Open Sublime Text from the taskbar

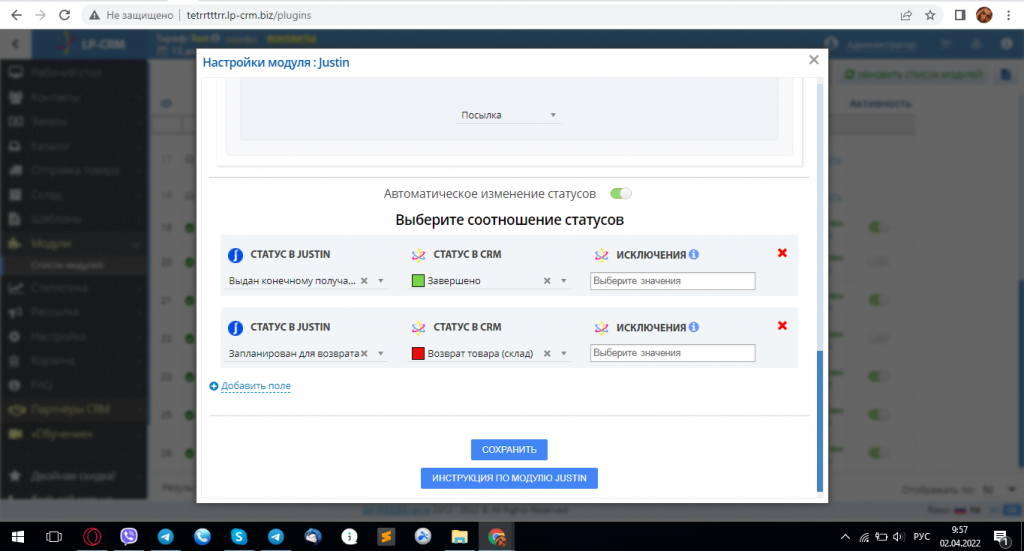pyautogui.click(x=386, y=537)
